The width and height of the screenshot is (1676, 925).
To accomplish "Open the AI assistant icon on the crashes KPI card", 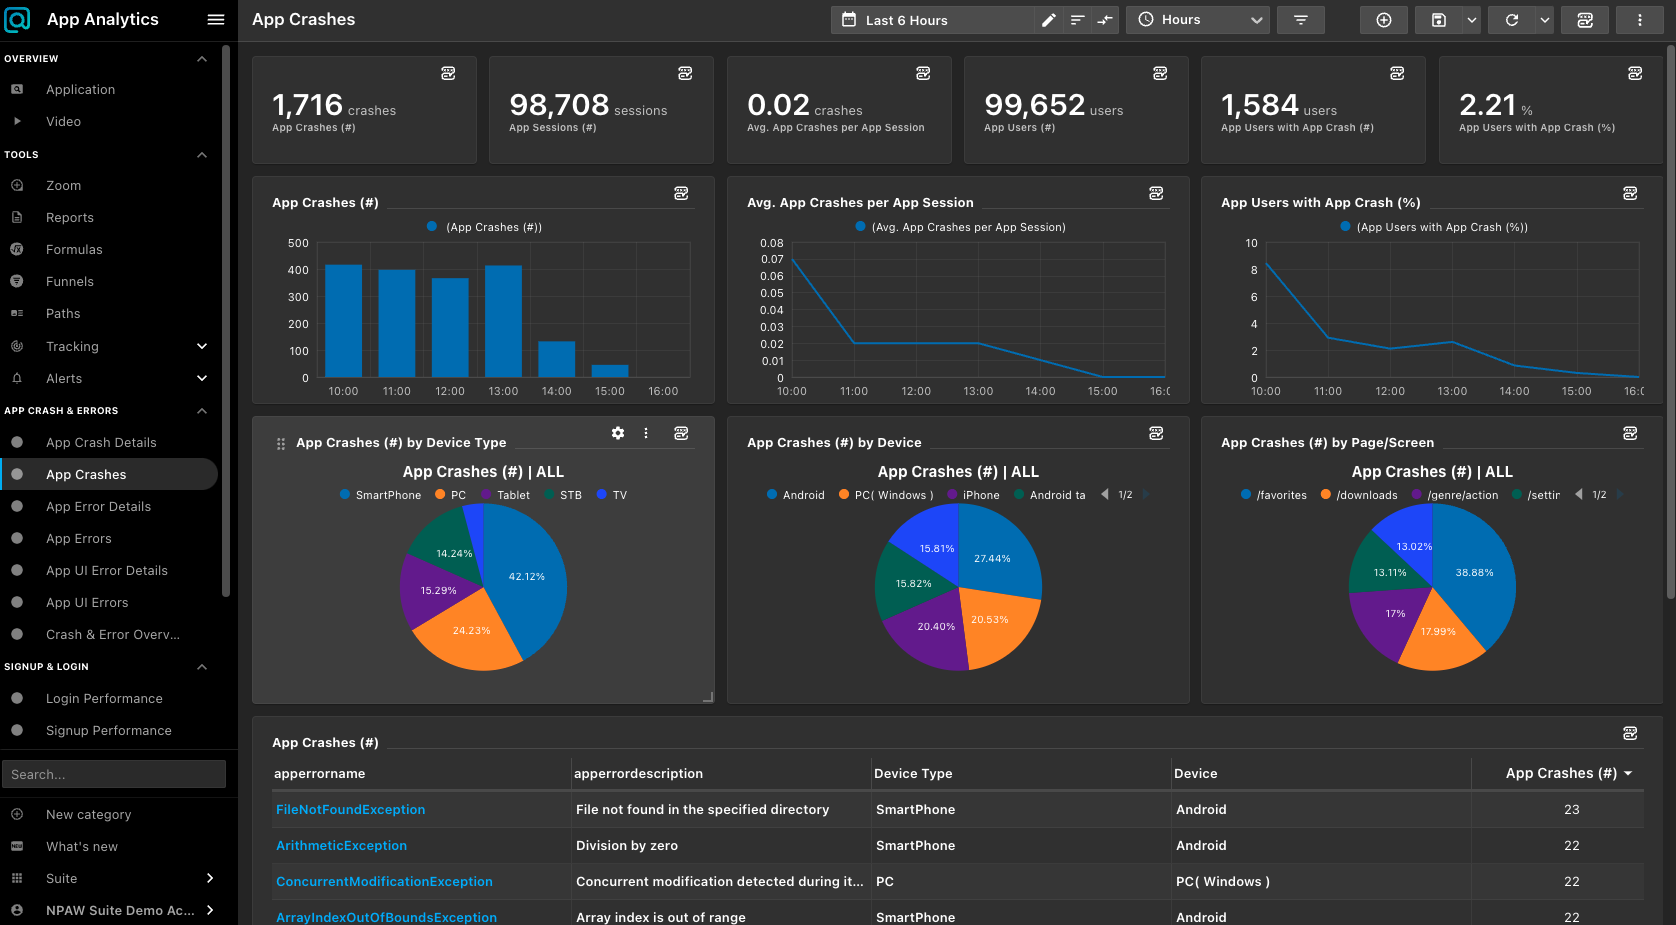I will 448,73.
